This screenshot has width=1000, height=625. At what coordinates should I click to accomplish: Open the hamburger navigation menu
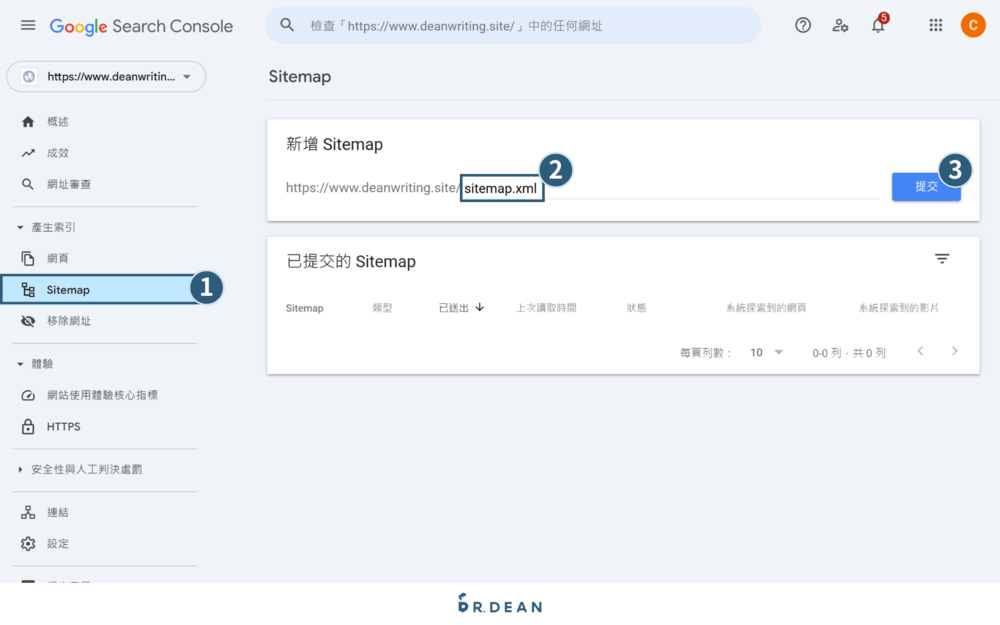click(27, 25)
